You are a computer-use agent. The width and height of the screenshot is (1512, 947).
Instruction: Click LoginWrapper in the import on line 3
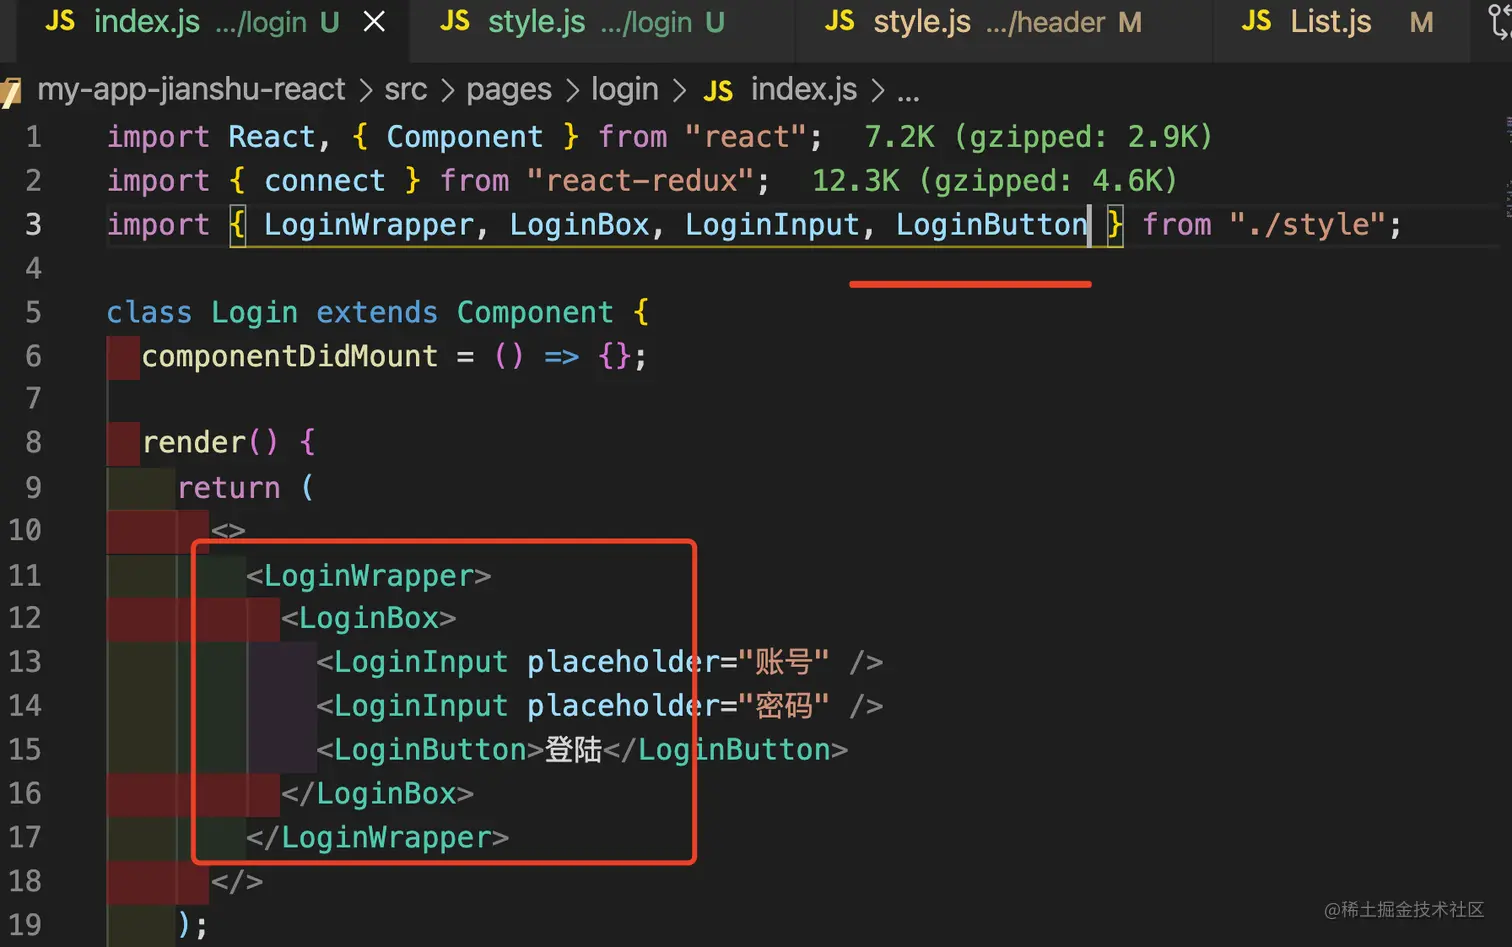click(369, 224)
